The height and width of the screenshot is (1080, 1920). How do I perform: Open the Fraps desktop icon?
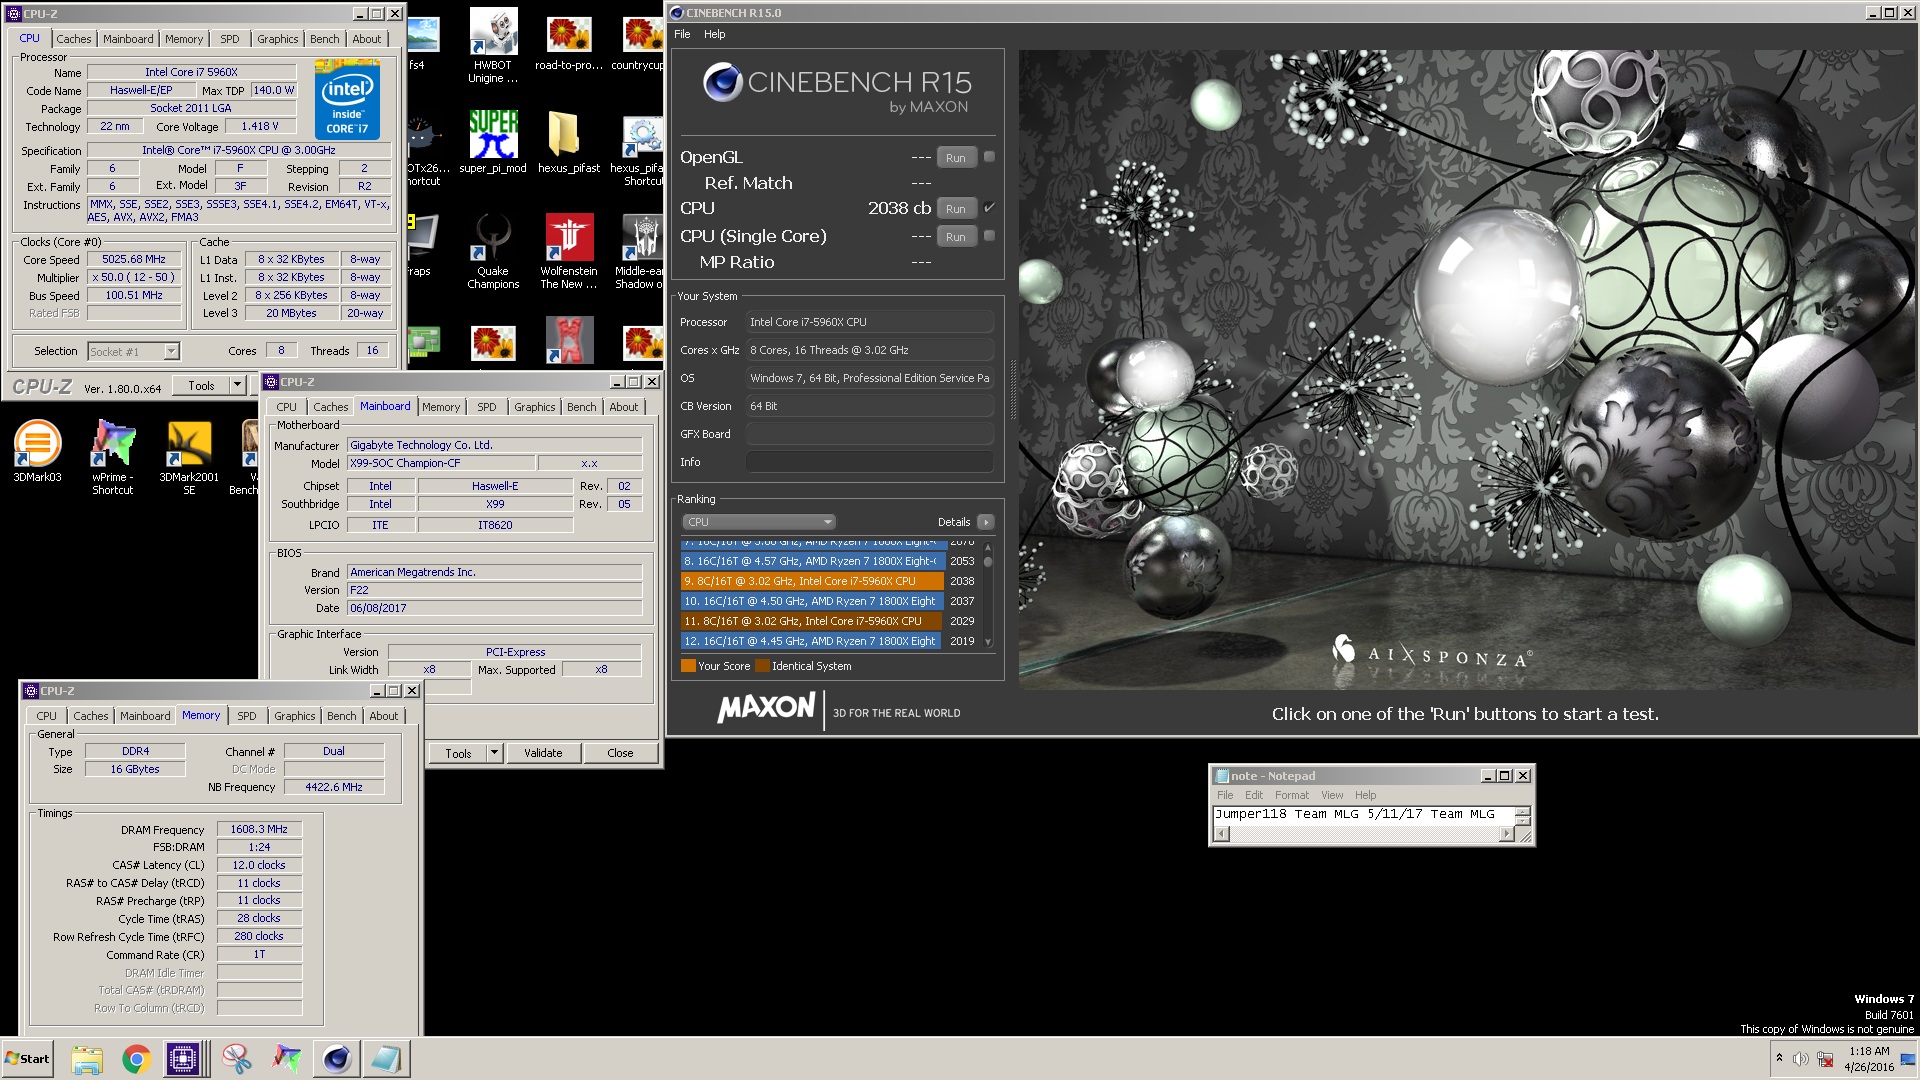click(422, 246)
